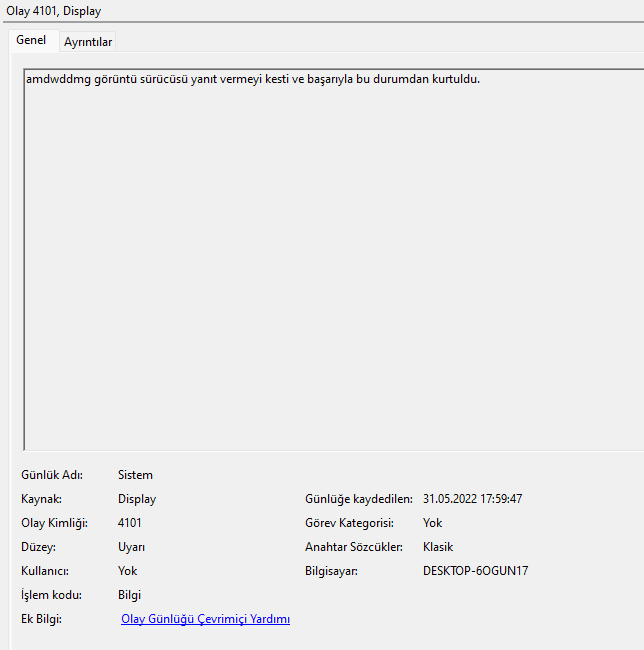Image resolution: width=644 pixels, height=650 pixels.
Task: Click the amdwddmg event description text
Action: tap(253, 79)
